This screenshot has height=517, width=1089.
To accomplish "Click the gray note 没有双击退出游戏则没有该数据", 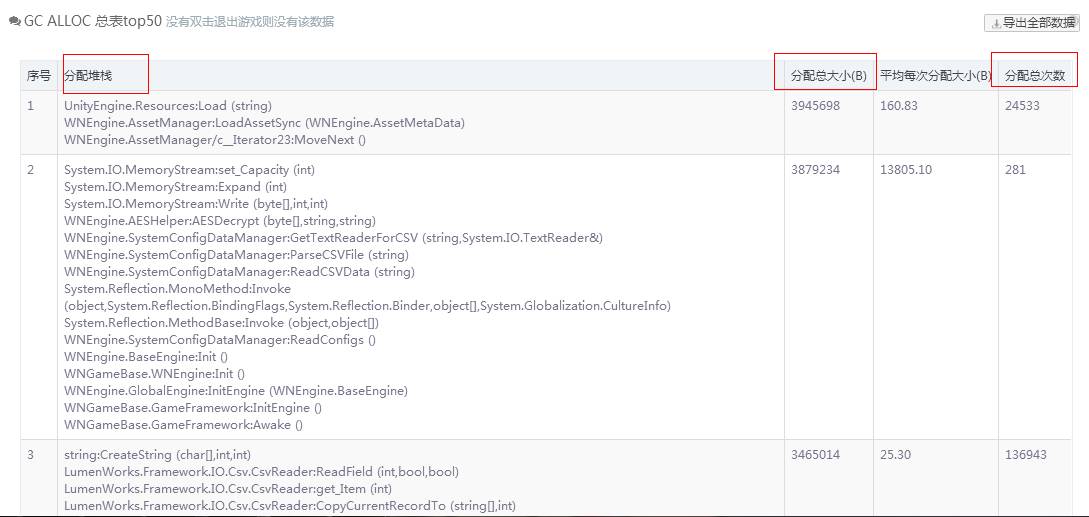I will (x=250, y=22).
